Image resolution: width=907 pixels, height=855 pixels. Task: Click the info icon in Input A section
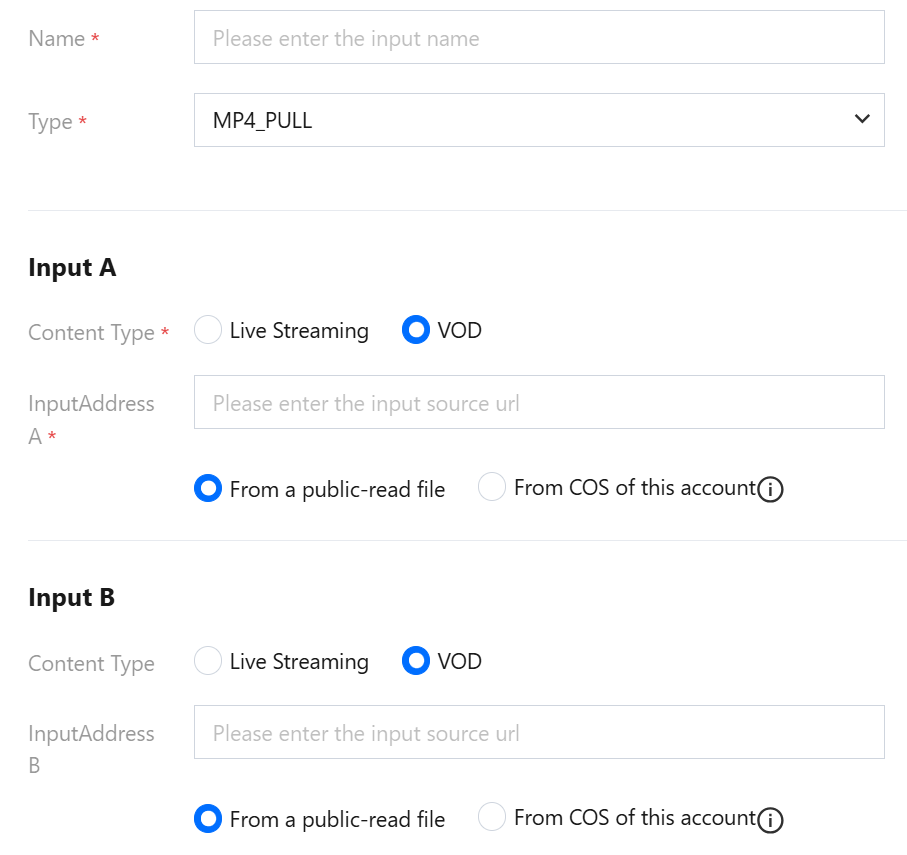770,490
